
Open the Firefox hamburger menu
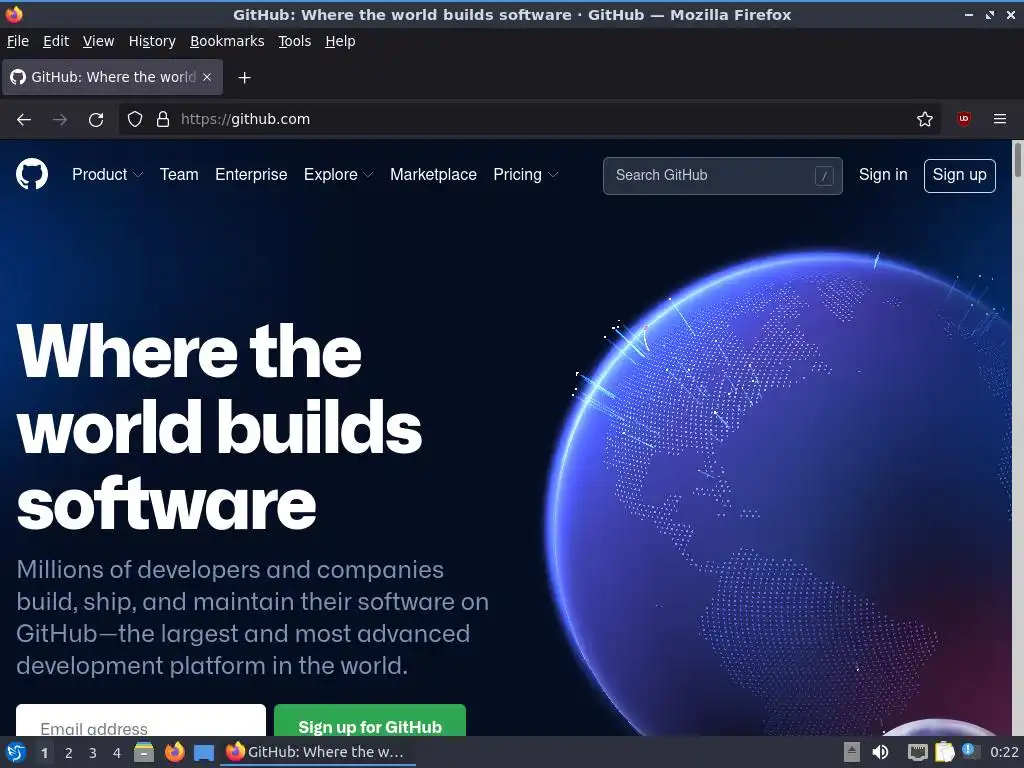[x=1000, y=119]
